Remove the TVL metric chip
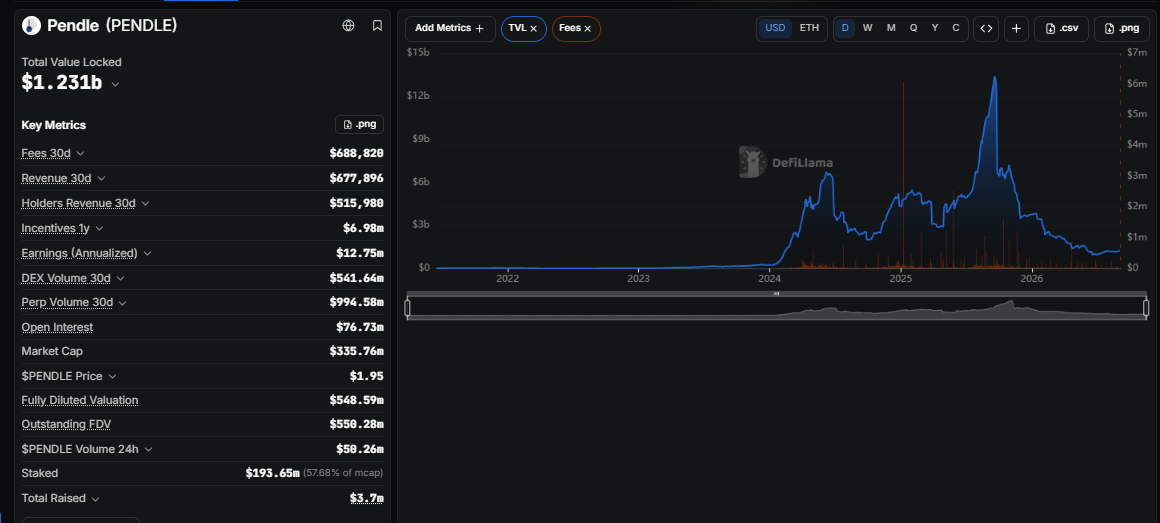This screenshot has width=1160, height=523. (x=533, y=28)
